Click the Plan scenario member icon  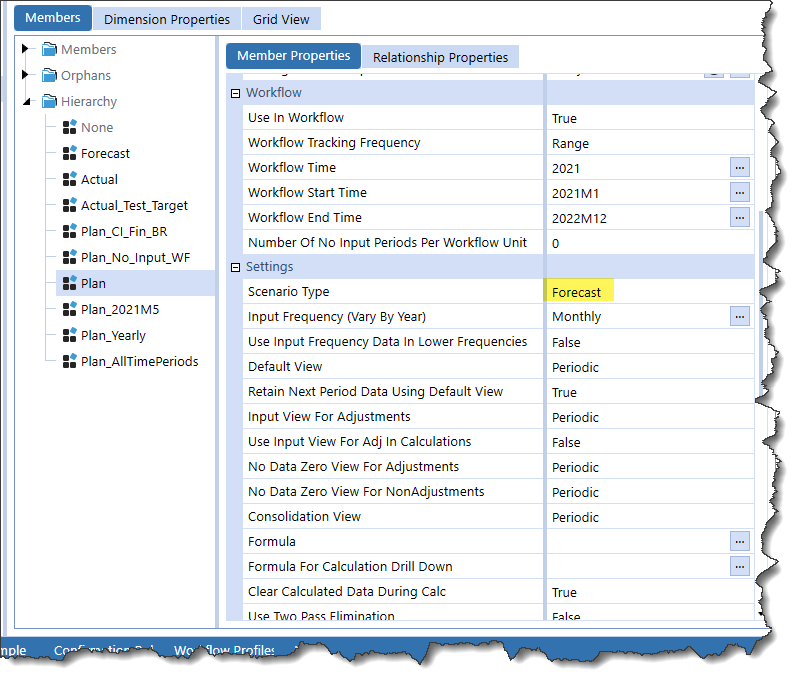coord(70,283)
